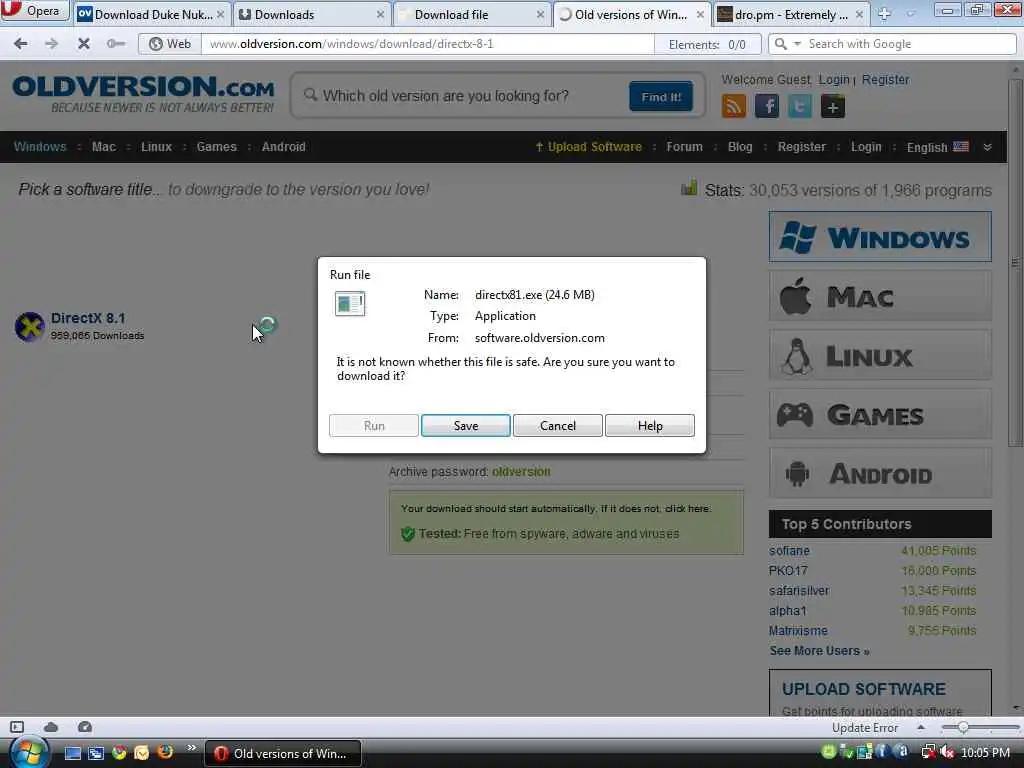Open the English language selector
The image size is (1024, 768).
coord(937,147)
